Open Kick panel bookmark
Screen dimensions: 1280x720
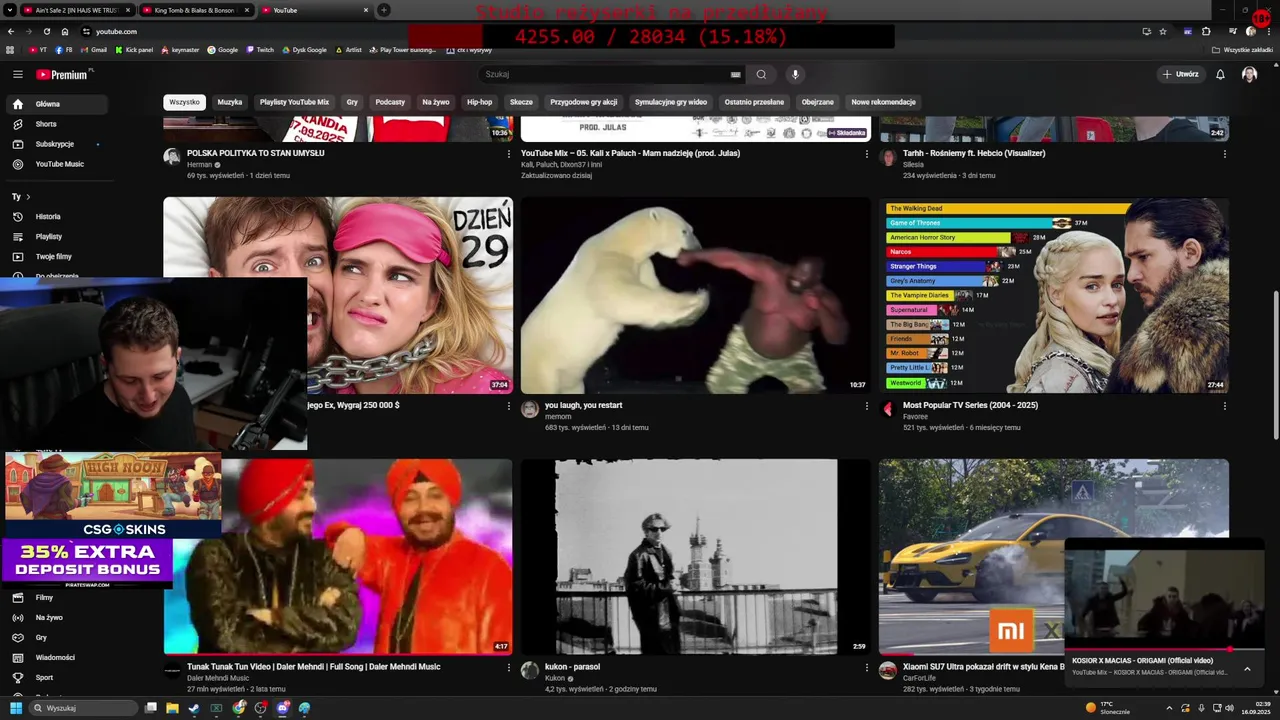[x=134, y=49]
